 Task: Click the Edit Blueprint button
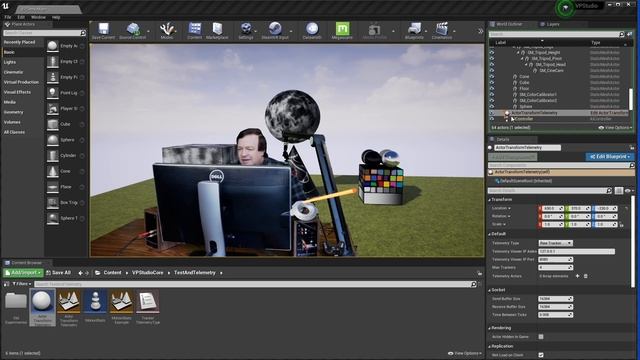click(x=610, y=157)
